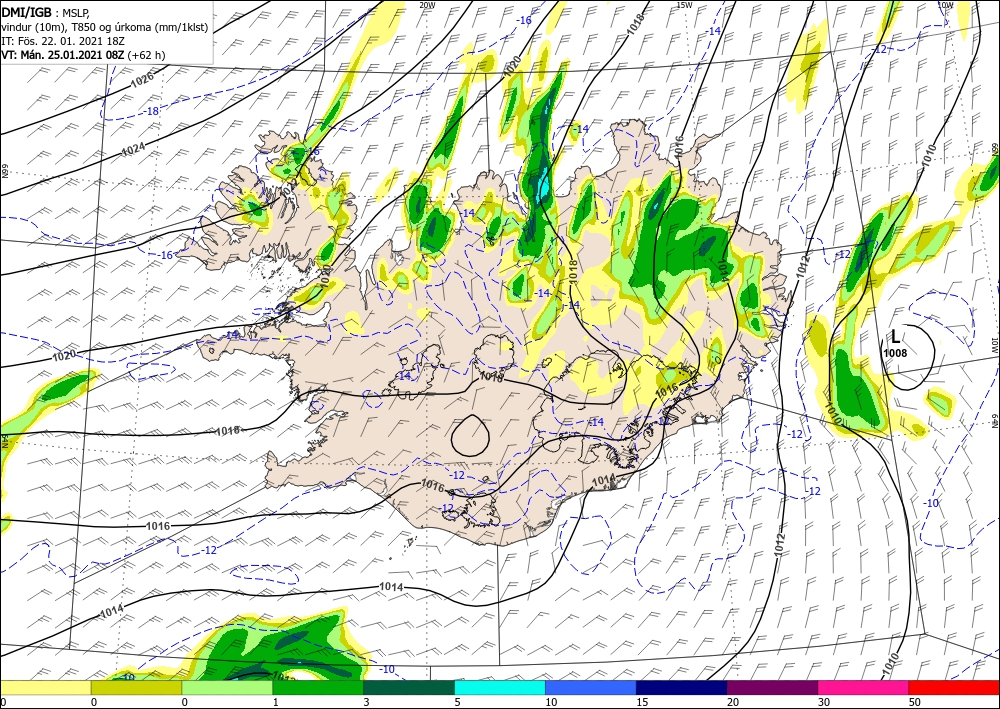Viewport: 1000px width, 709px height.
Task: Click legend value '10' under the color bar
Action: click(x=550, y=702)
